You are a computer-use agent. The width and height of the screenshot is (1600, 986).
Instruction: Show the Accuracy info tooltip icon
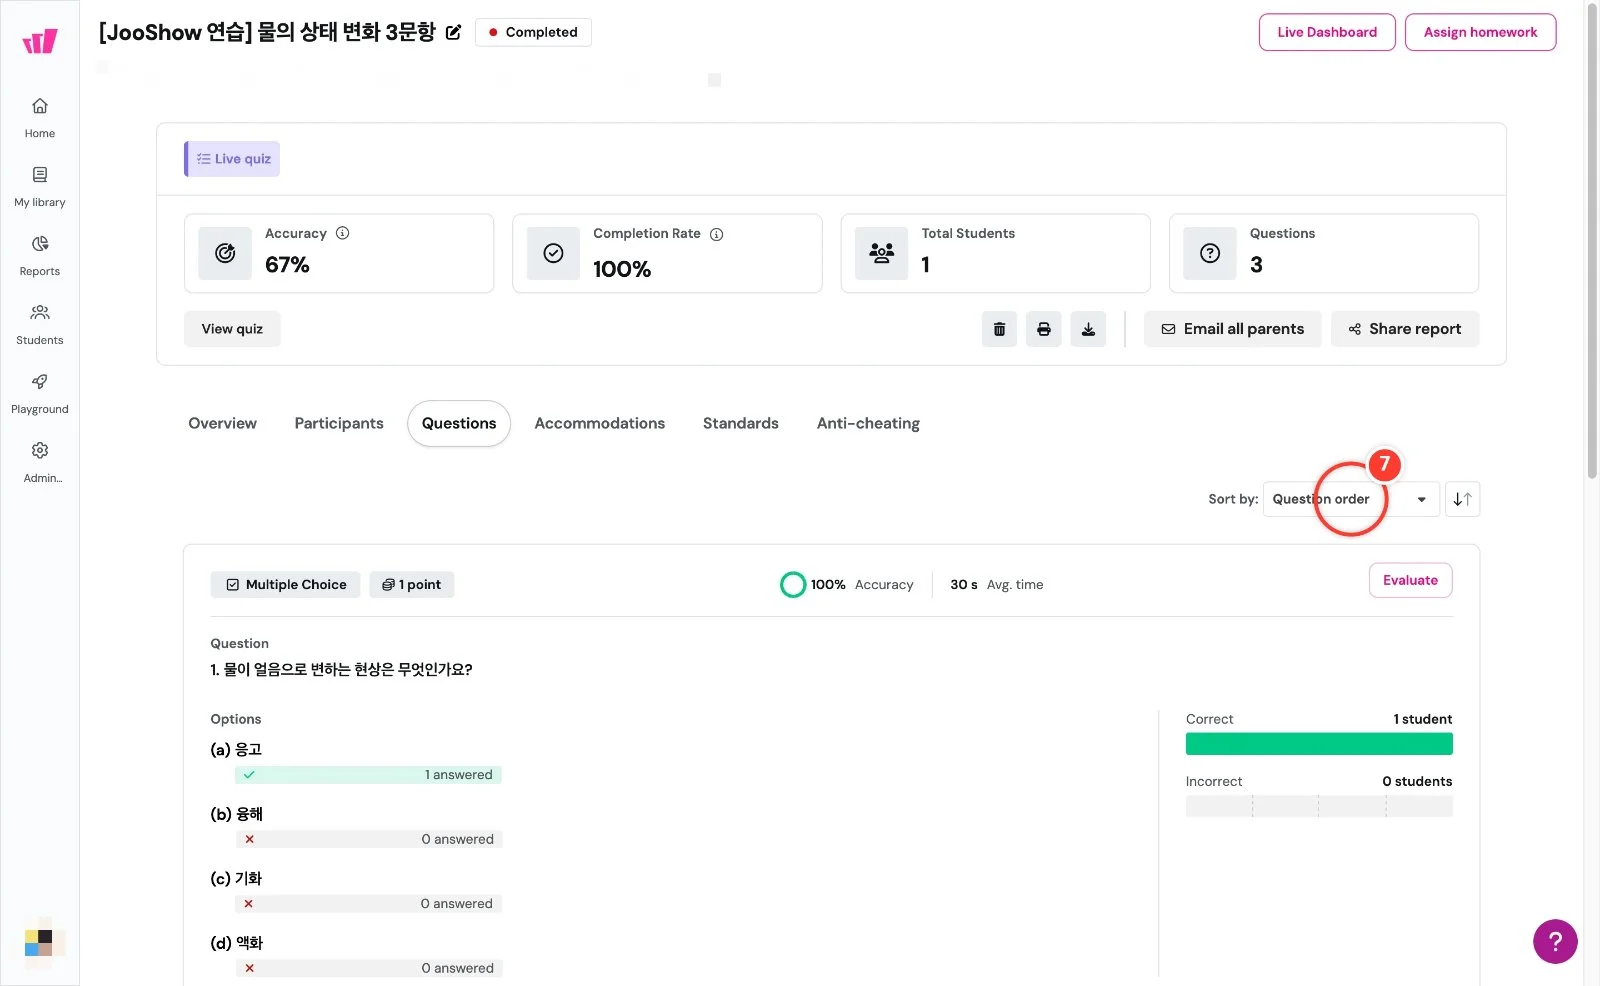343,233
